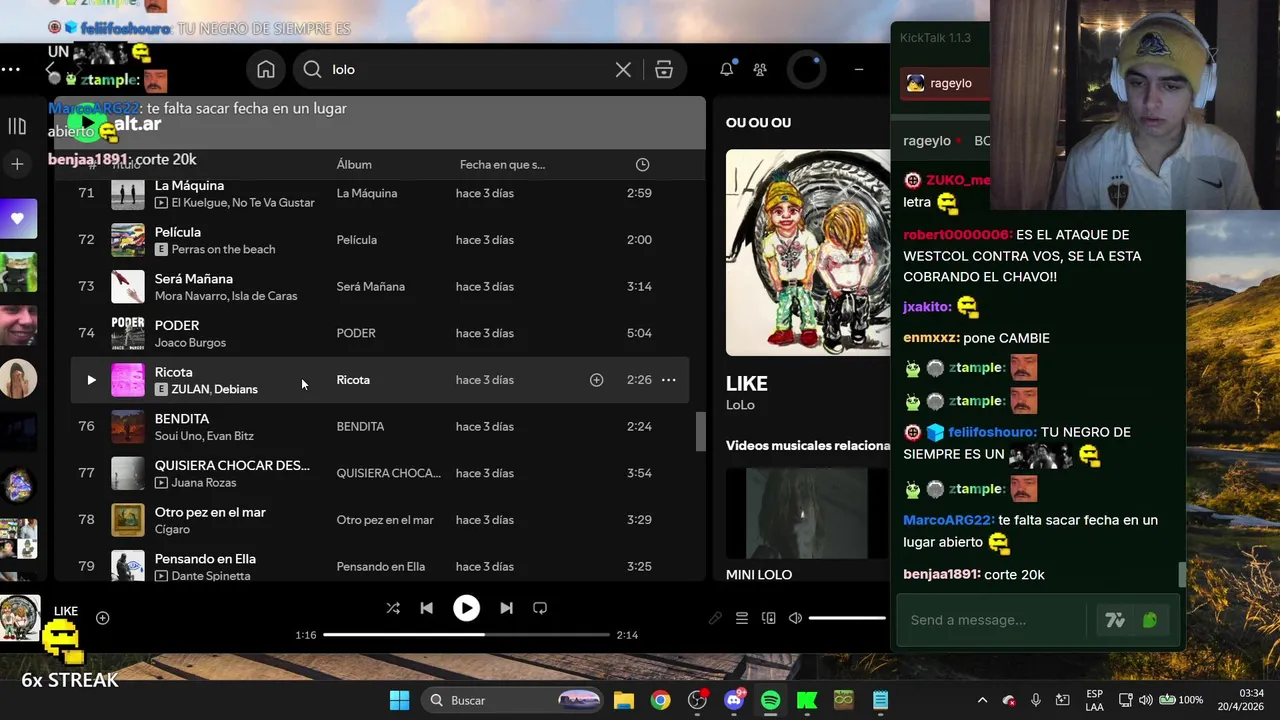The width and height of the screenshot is (1280, 720).
Task: Open LoLo artist in Now Playing panel
Action: pos(740,405)
